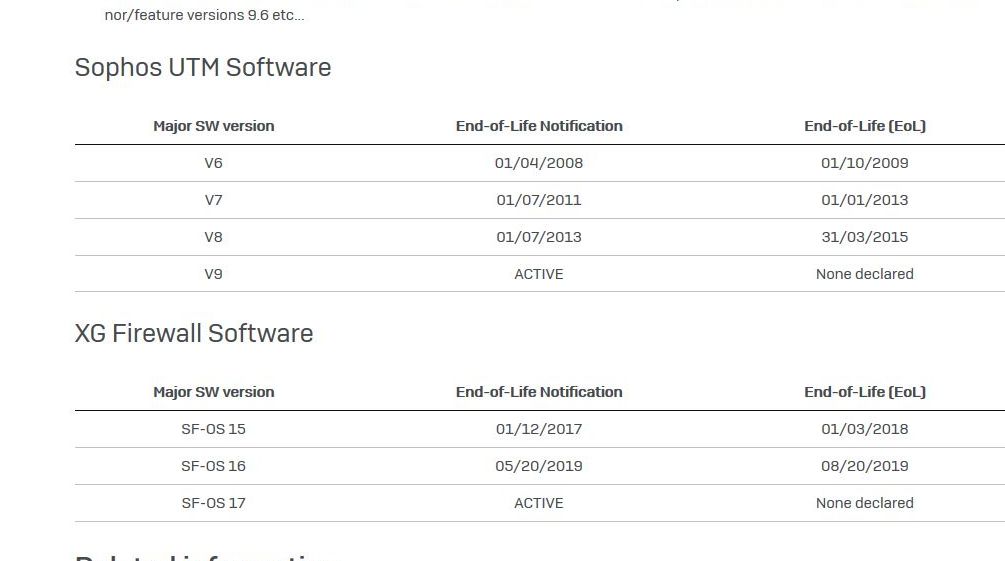
Task: Select the V9 version cell
Action: 213,274
